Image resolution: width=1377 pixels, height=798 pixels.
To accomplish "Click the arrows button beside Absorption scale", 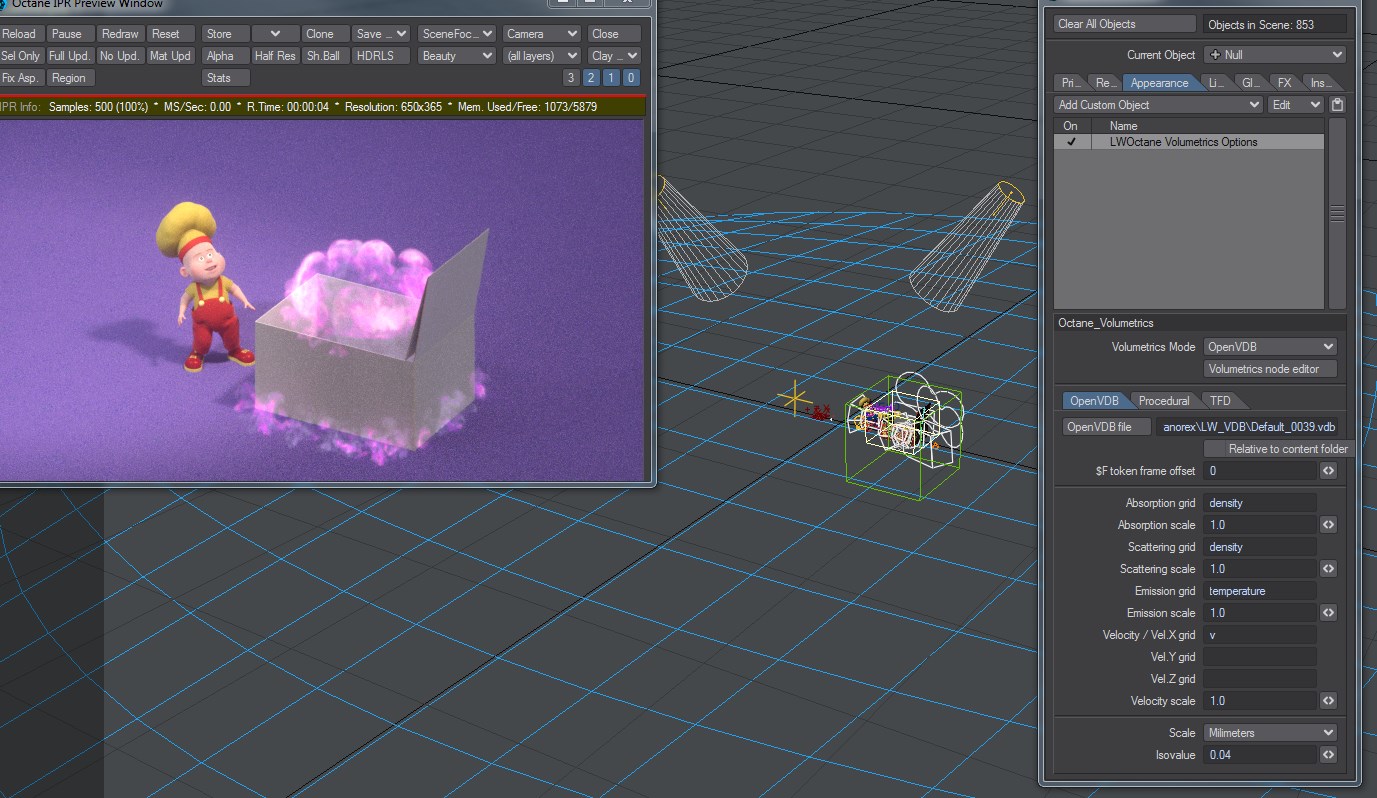I will 1329,525.
